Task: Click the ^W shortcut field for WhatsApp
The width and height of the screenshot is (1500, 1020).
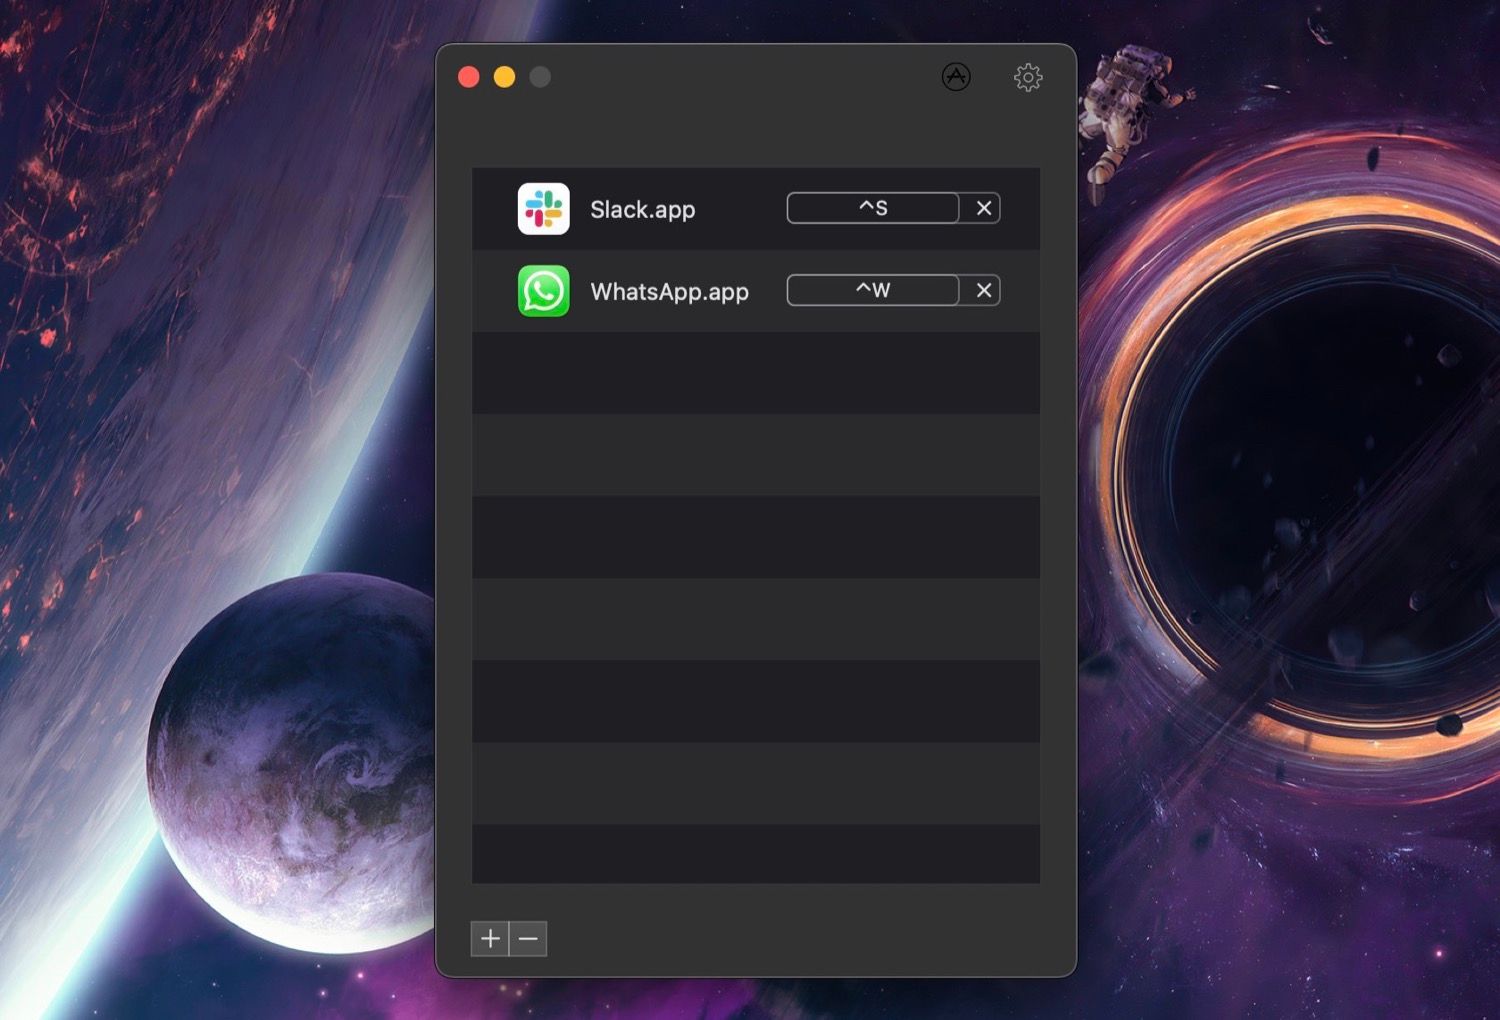Action: click(871, 290)
